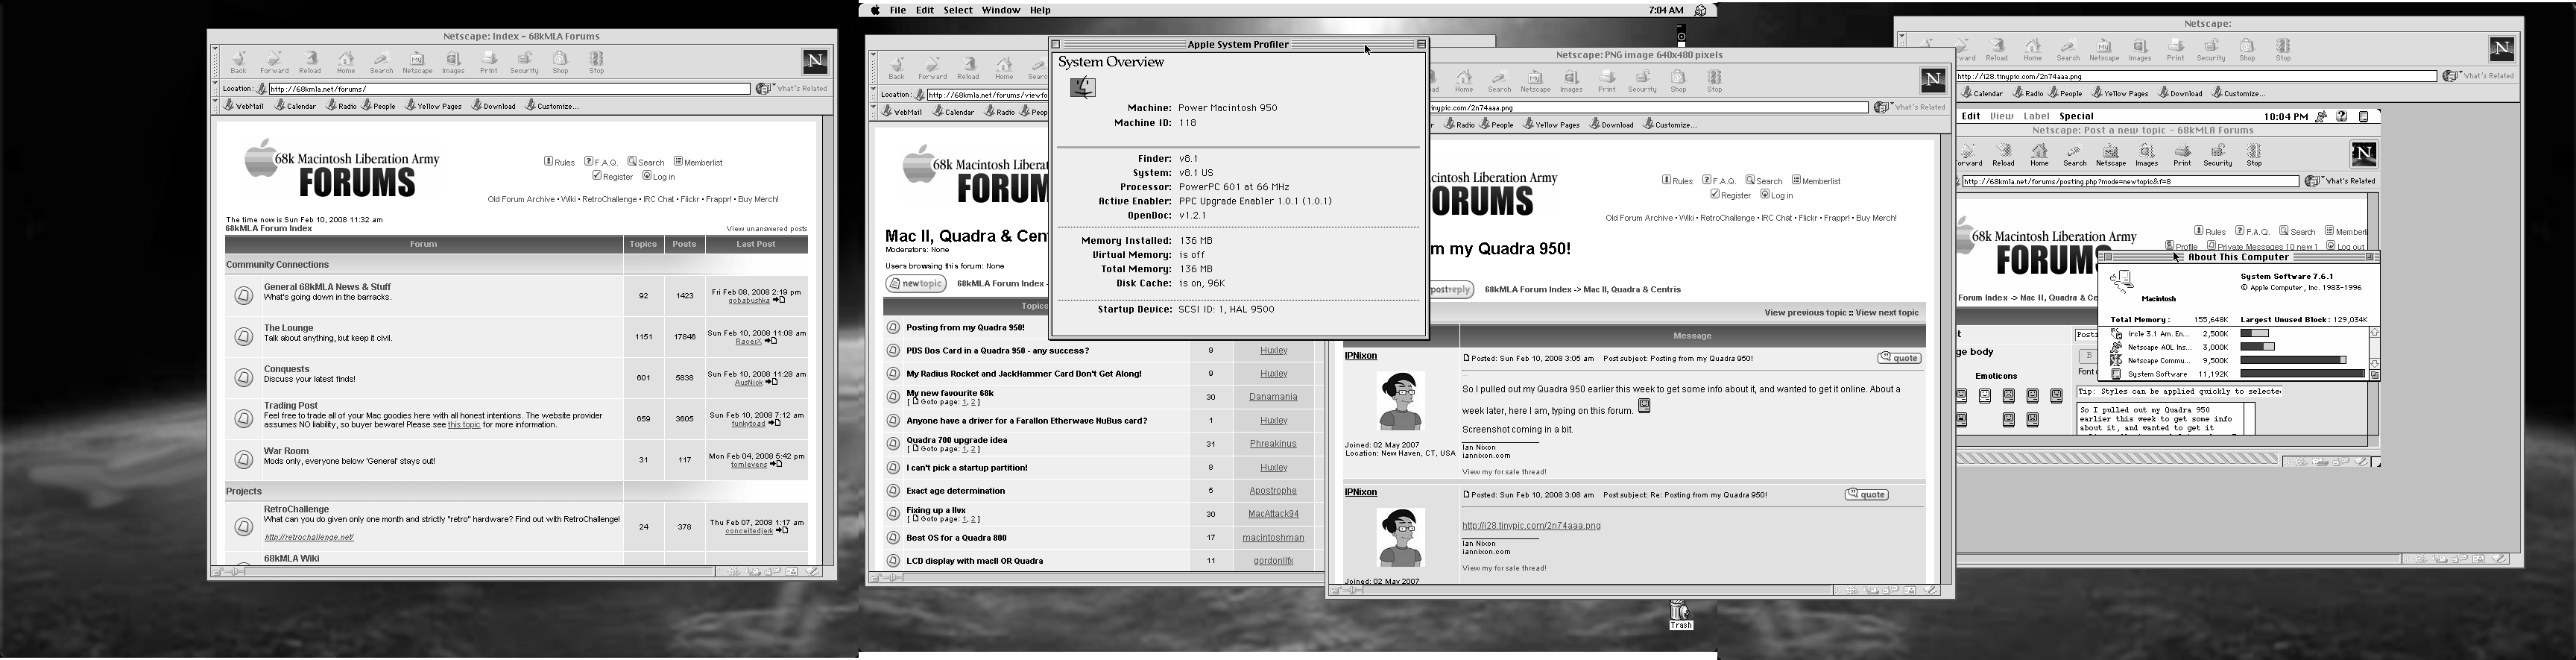
Task: Open the File menu
Action: pyautogui.click(x=898, y=10)
